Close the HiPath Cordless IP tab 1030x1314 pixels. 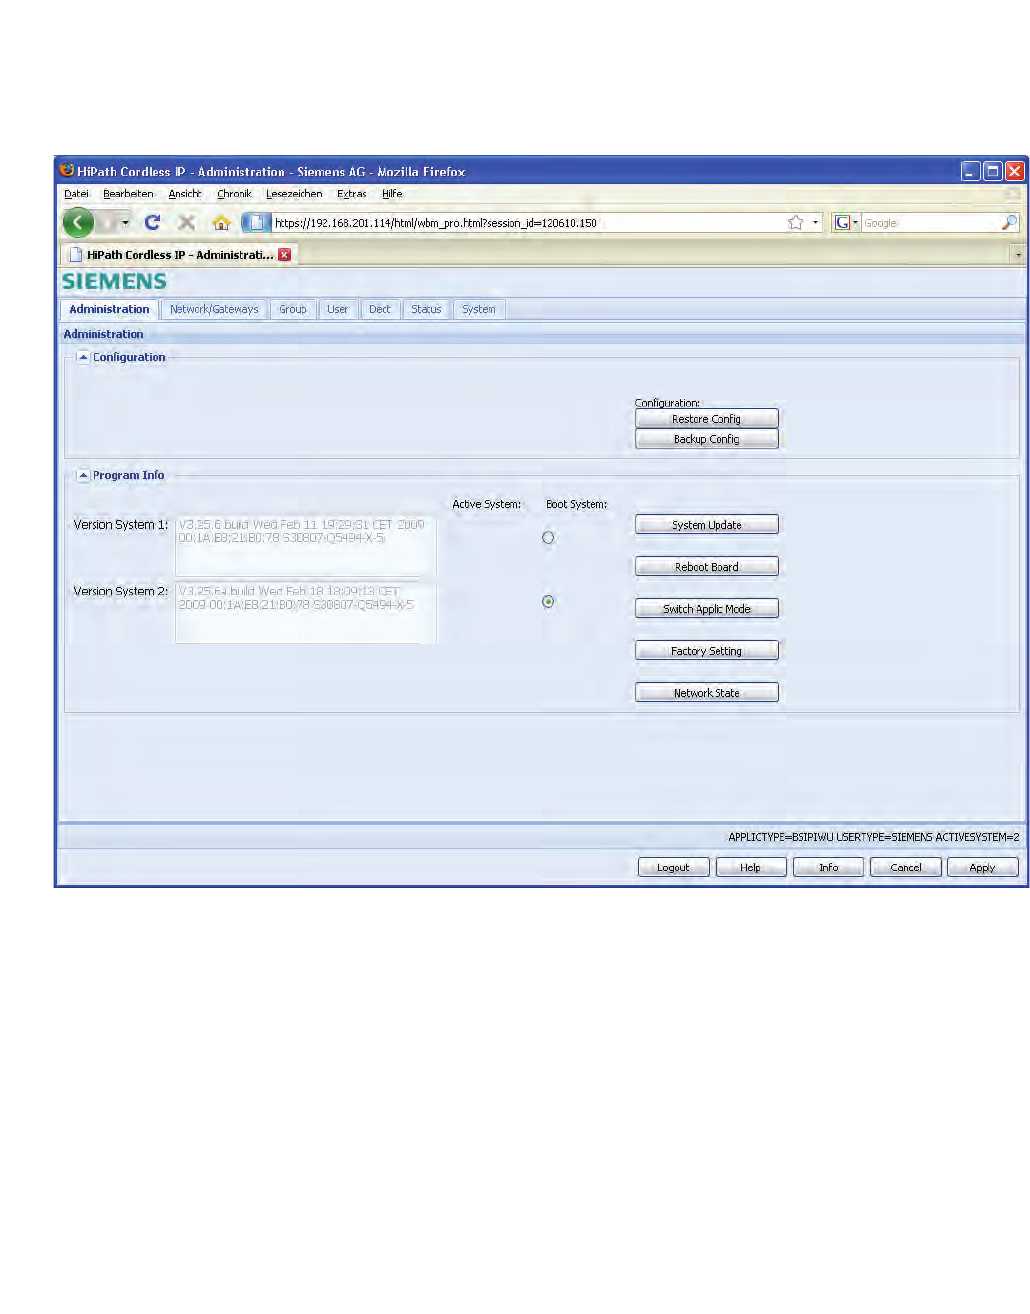pos(285,255)
